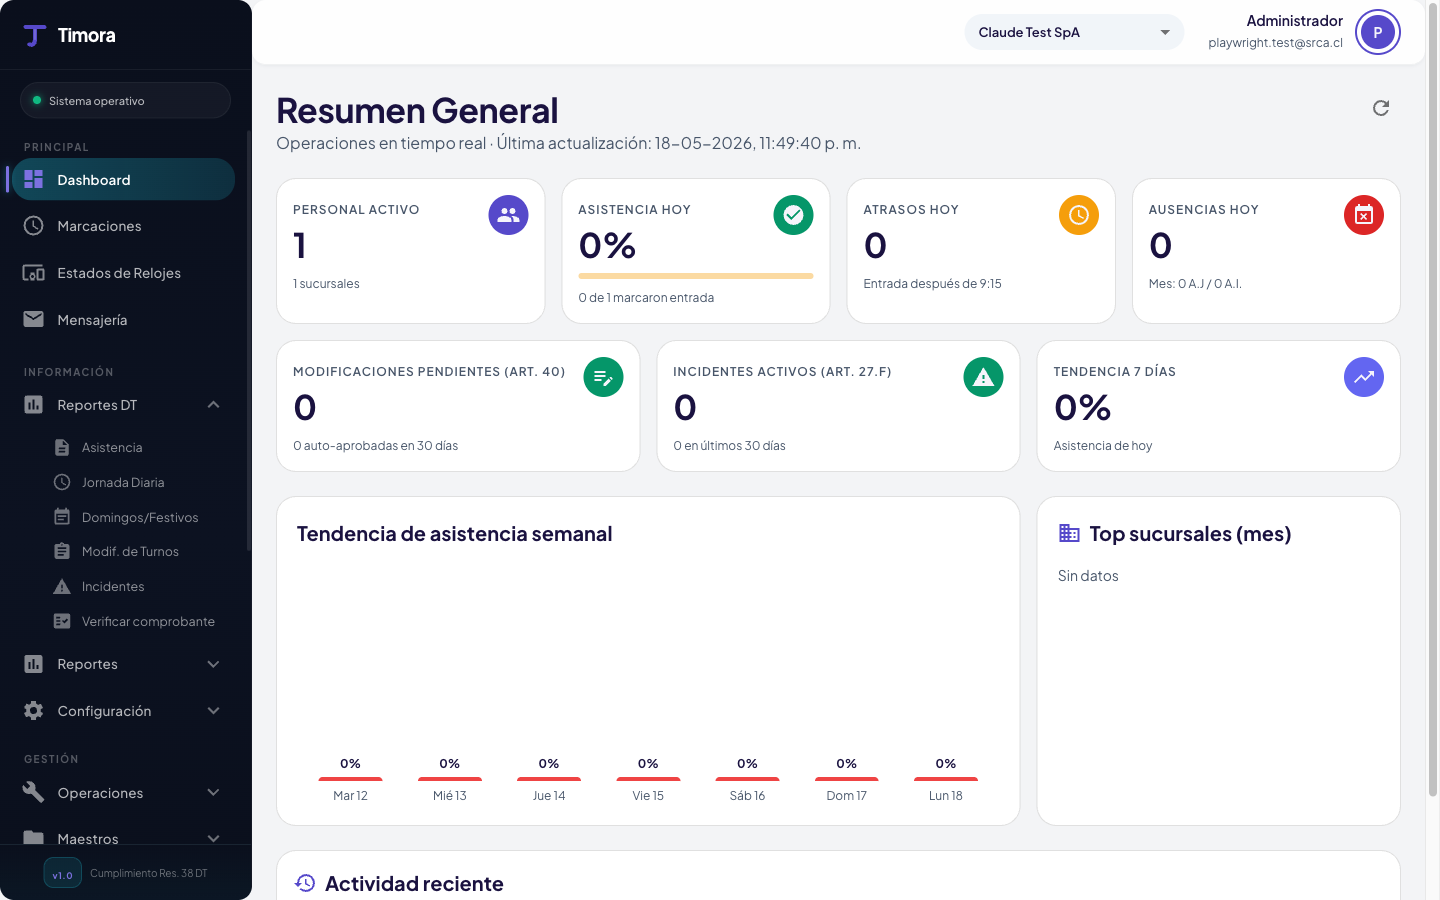Click the Modificaciones Pendientes edit icon

(604, 377)
